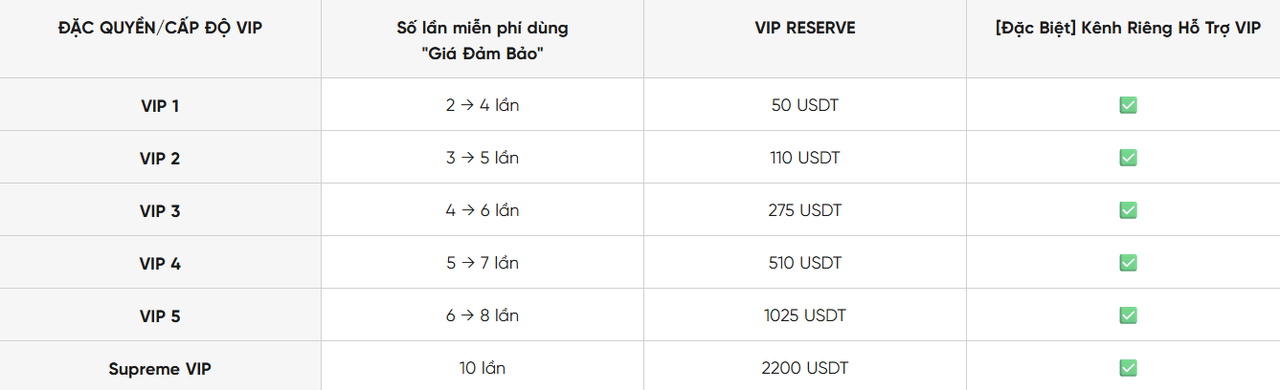Viewport: 1280px width, 390px height.
Task: Click the 2 → 4 lần cell
Action: pos(482,105)
